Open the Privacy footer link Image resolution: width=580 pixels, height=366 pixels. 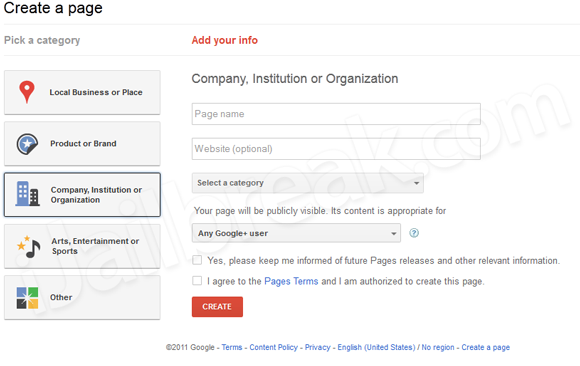[317, 347]
